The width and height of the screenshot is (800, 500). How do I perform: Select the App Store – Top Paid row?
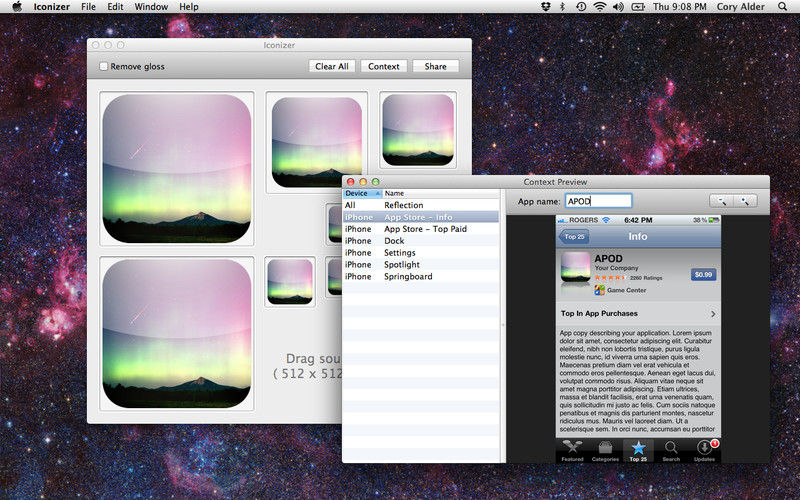421,229
